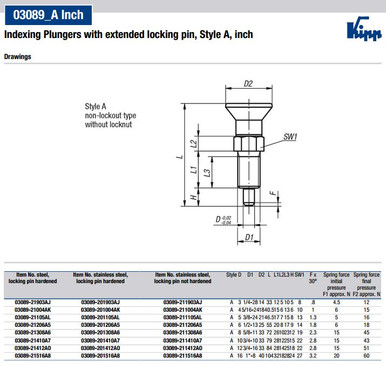Click F2 value 60 in 03089-21516A8 row
The height and width of the screenshot is (367, 386).
[x=367, y=356]
